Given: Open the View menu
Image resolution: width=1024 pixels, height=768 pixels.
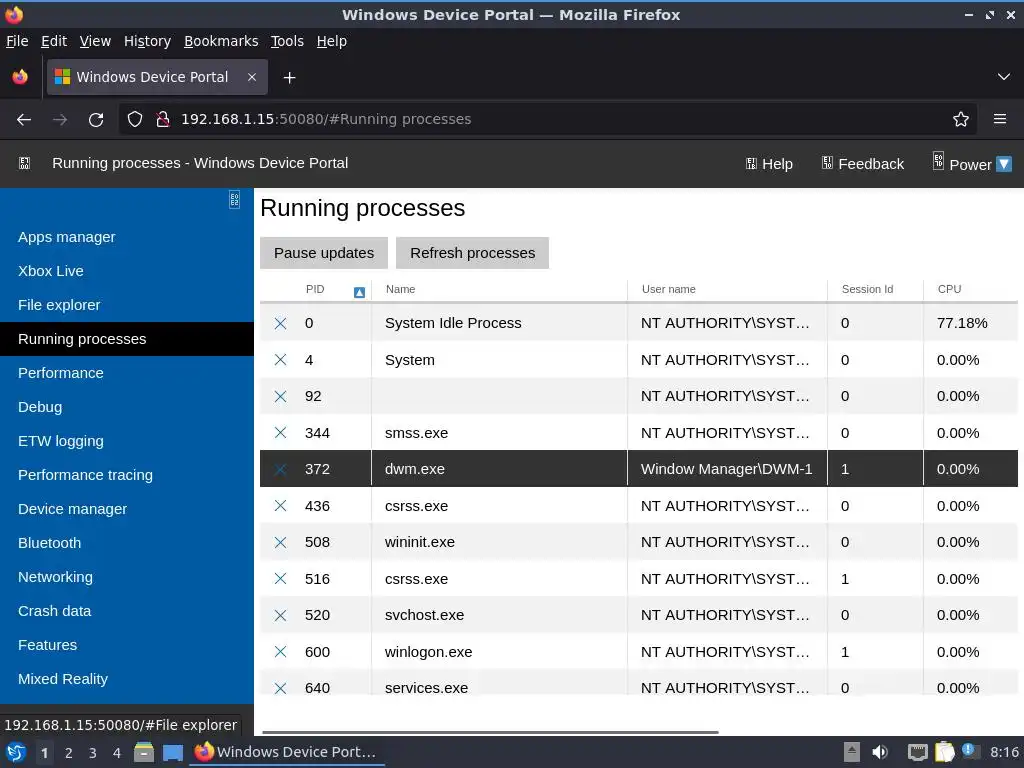Looking at the screenshot, I should [x=95, y=41].
